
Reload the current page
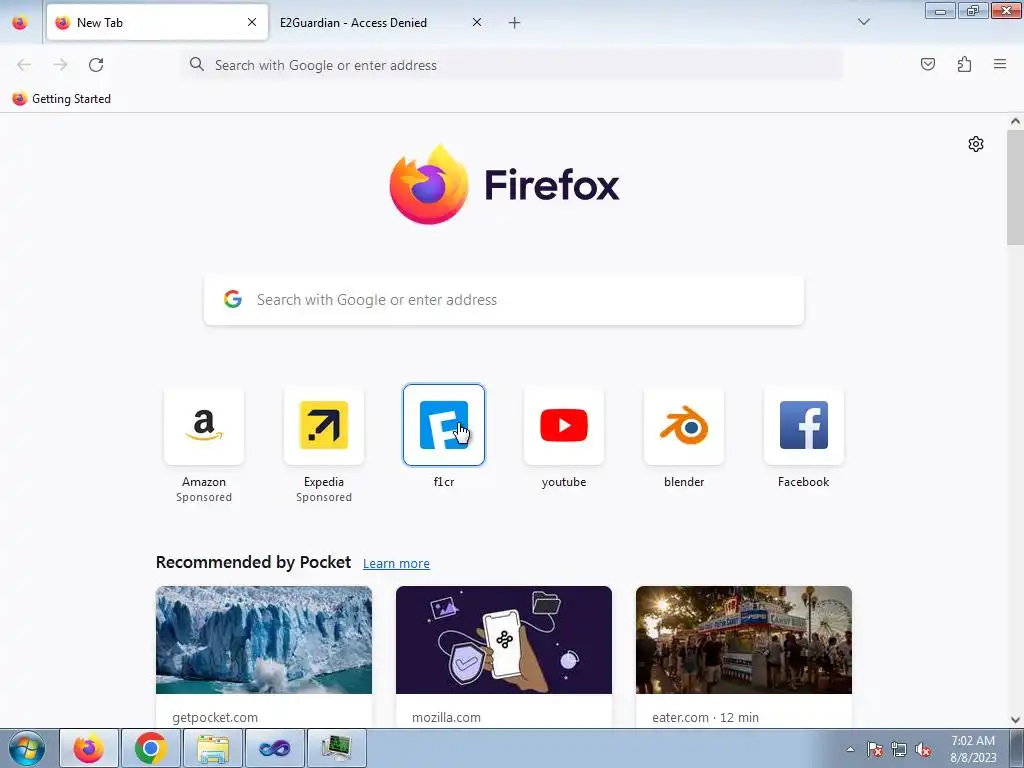(96, 65)
